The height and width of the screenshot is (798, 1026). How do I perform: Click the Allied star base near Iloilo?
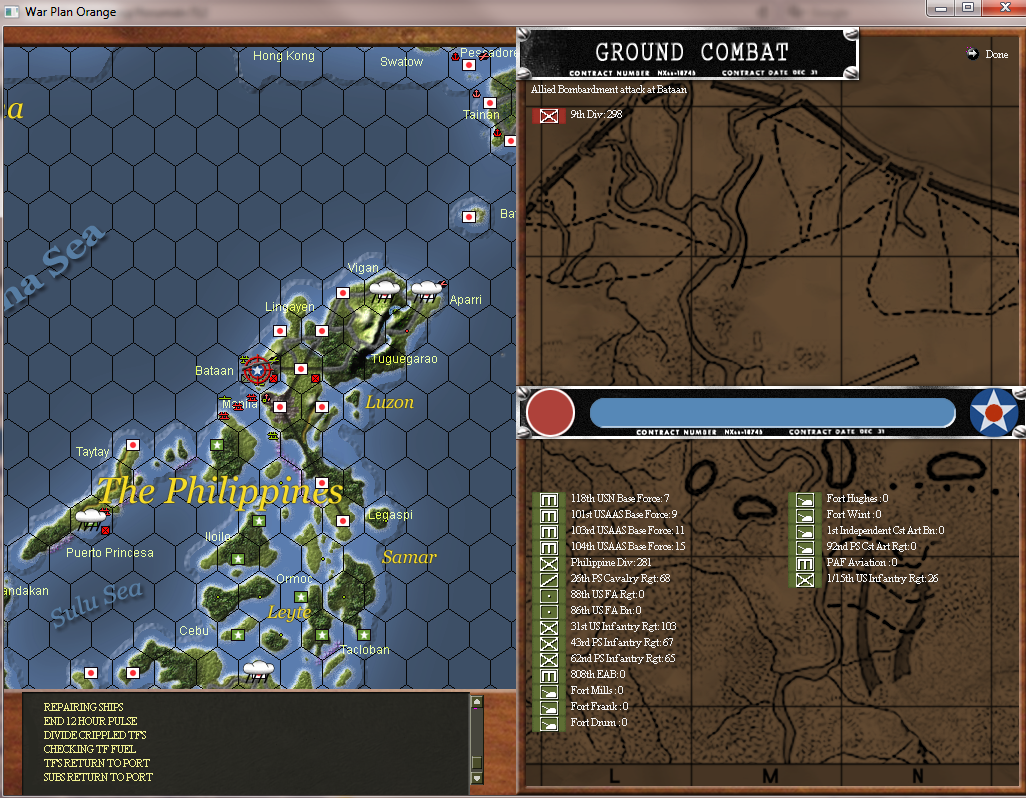point(238,559)
